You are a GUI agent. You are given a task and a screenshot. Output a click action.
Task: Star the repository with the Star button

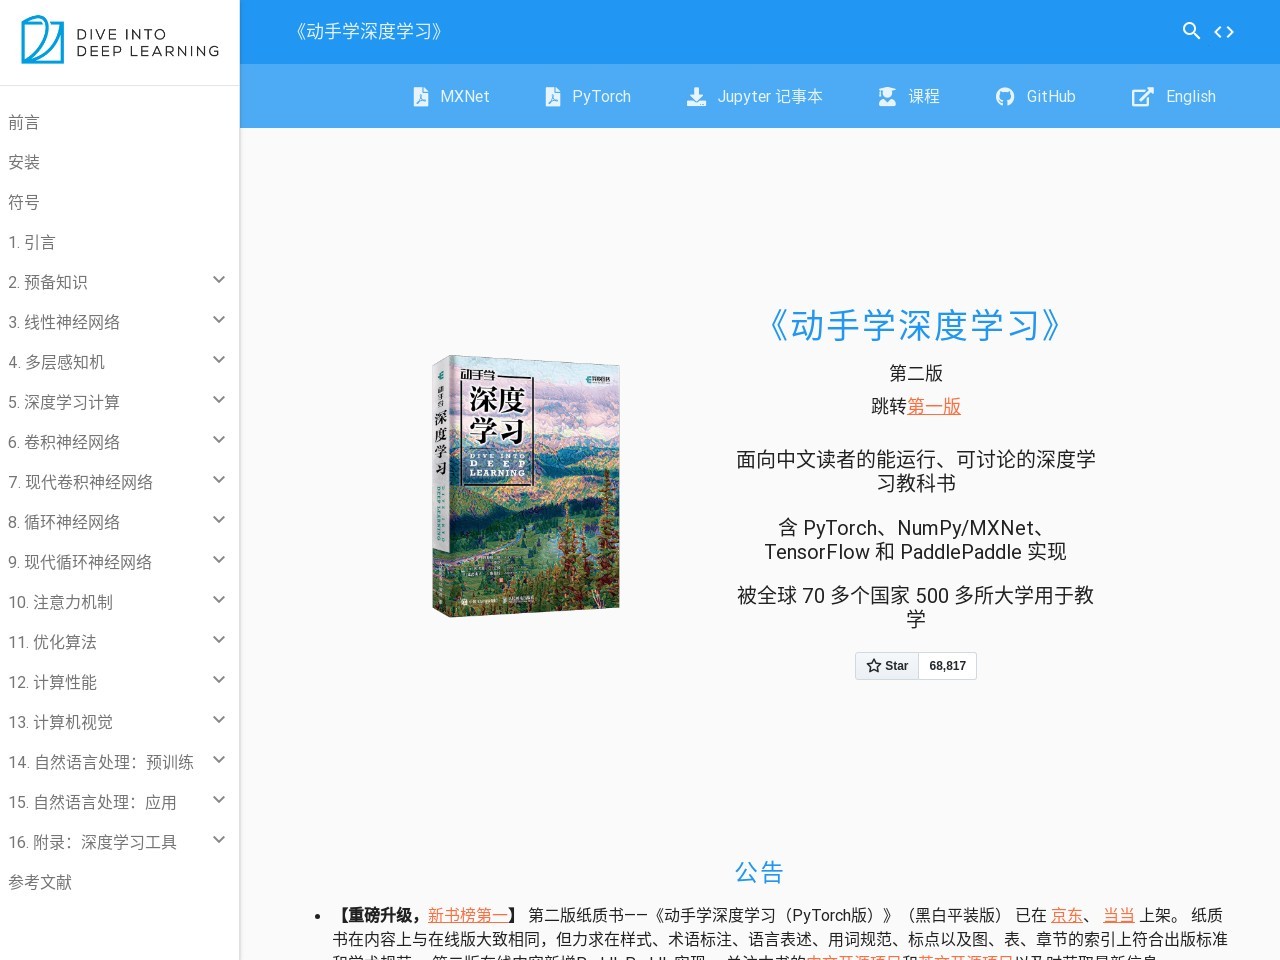886,665
